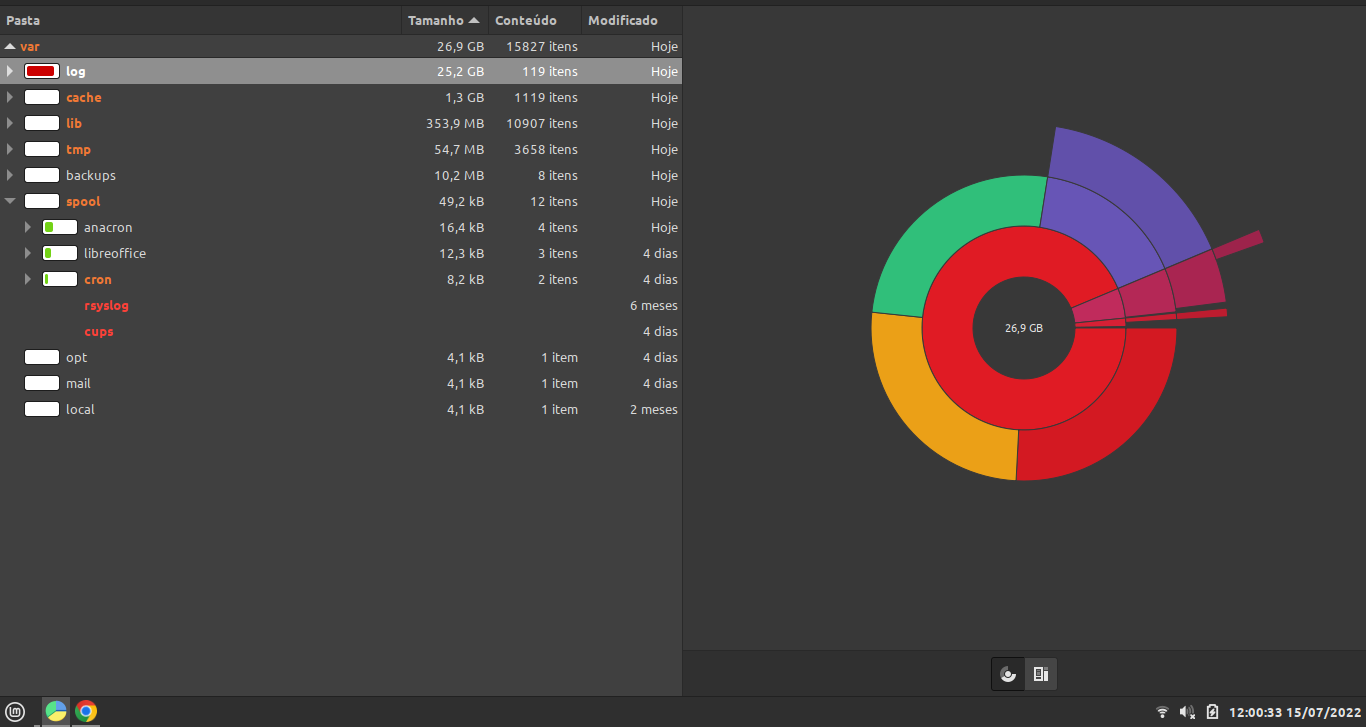Click the clock showing 12:00:33

click(1293, 712)
